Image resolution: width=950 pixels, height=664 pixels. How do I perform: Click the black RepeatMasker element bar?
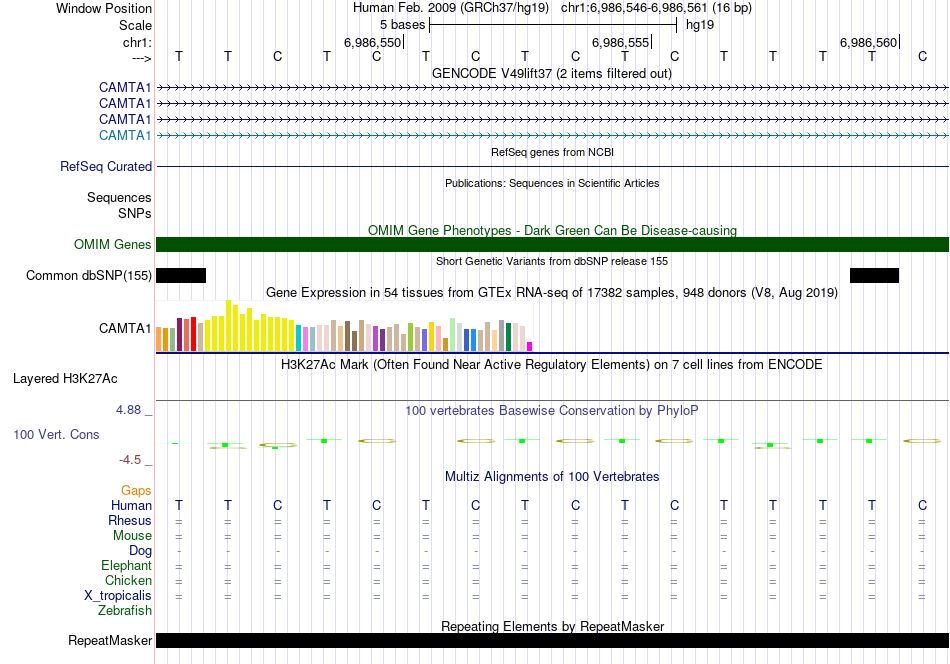[552, 640]
